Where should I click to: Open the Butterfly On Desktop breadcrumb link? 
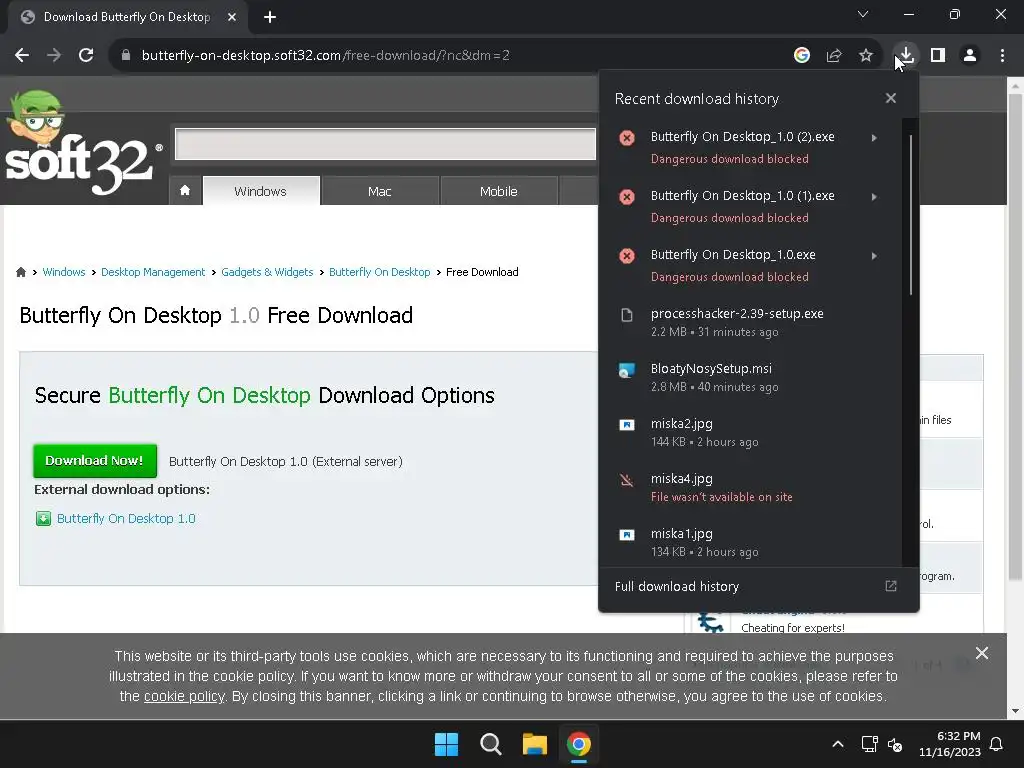tap(379, 272)
